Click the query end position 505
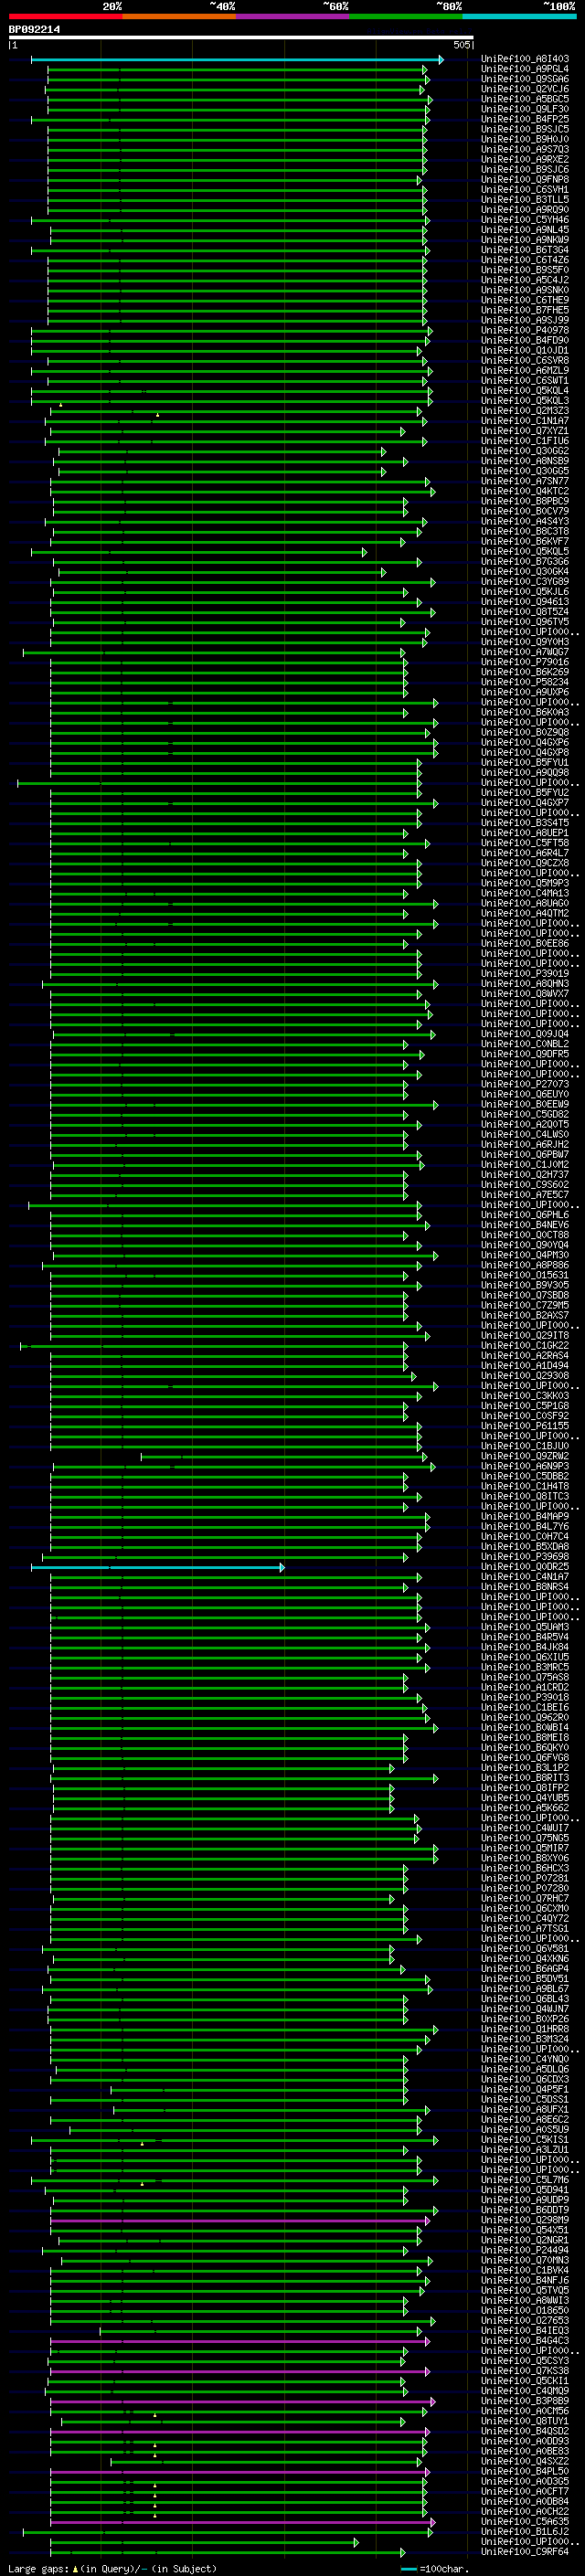The width and height of the screenshot is (585, 2576). 462,45
